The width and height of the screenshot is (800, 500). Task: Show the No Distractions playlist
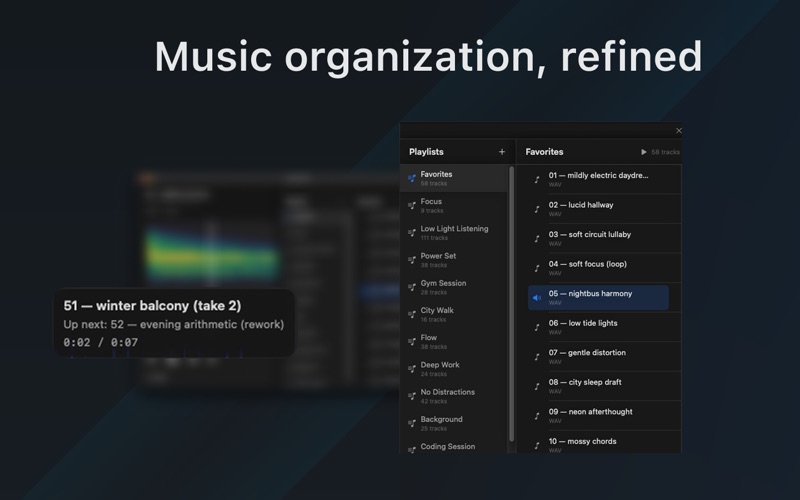click(x=454, y=396)
